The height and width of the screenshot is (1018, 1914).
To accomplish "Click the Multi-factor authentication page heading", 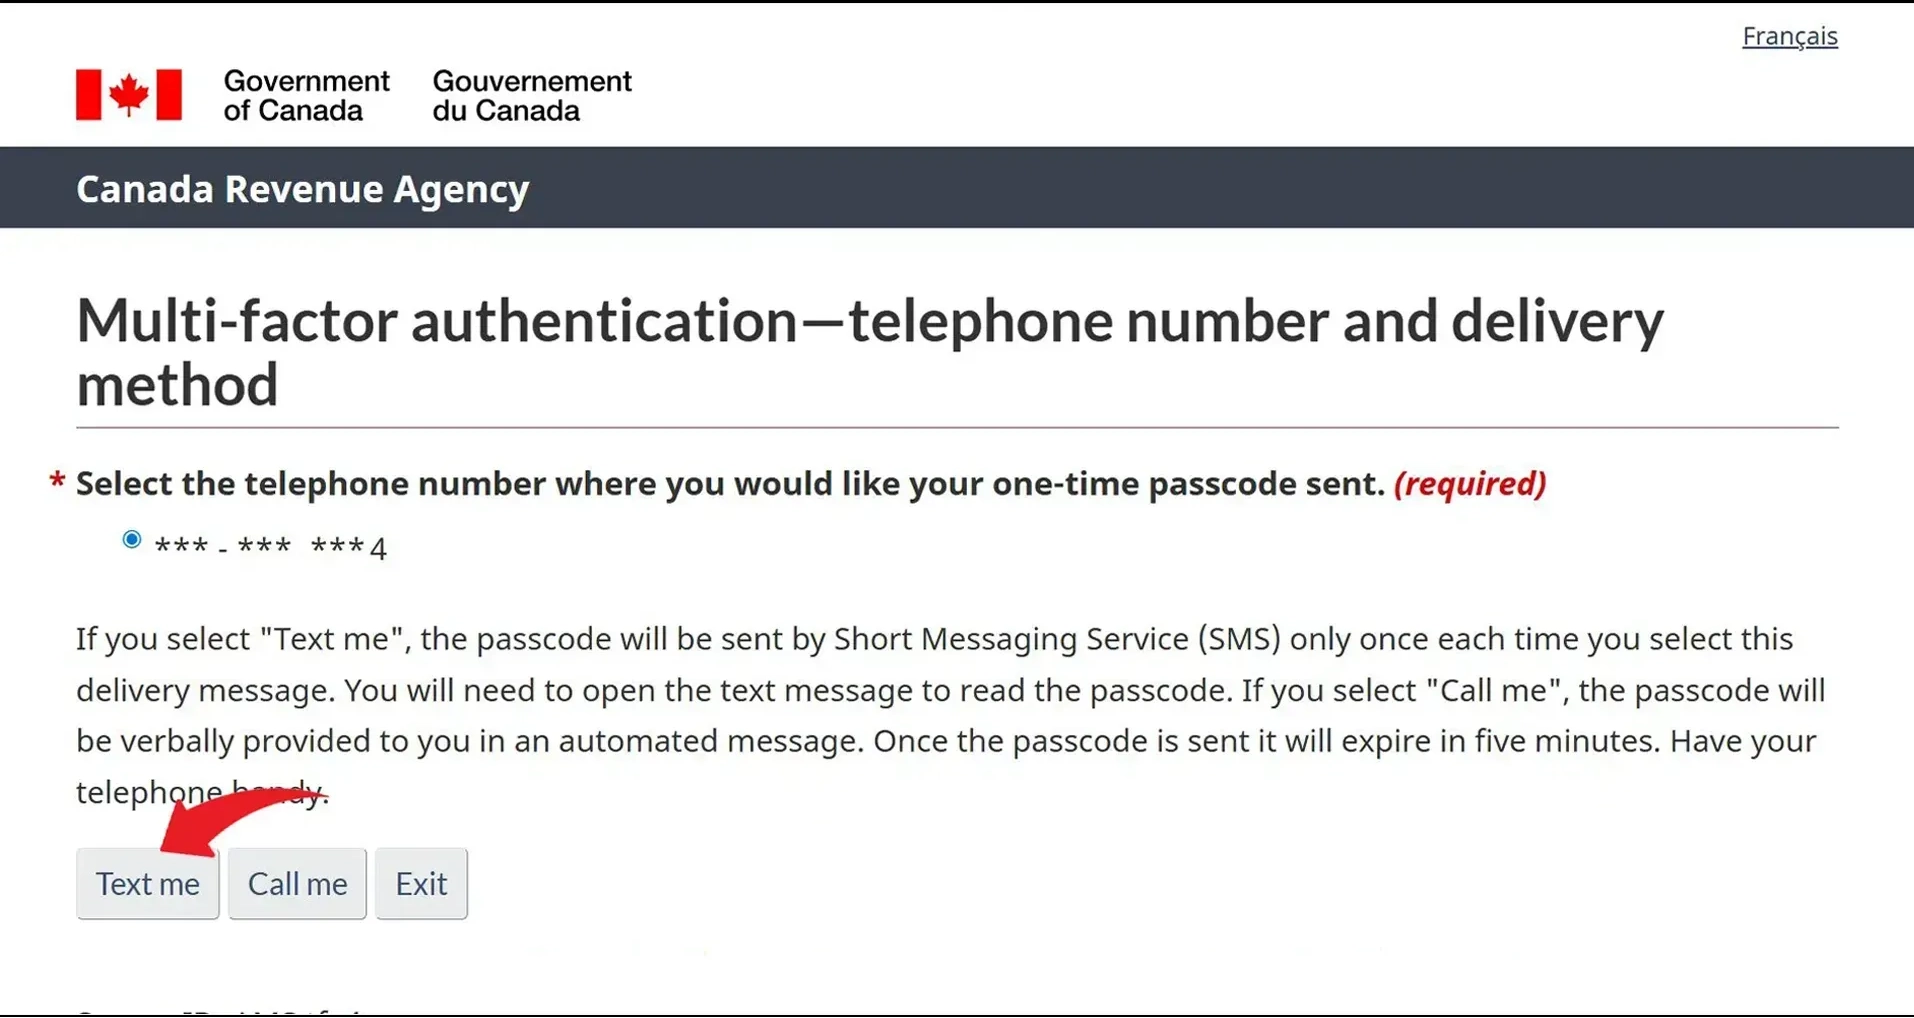I will [x=868, y=352].
